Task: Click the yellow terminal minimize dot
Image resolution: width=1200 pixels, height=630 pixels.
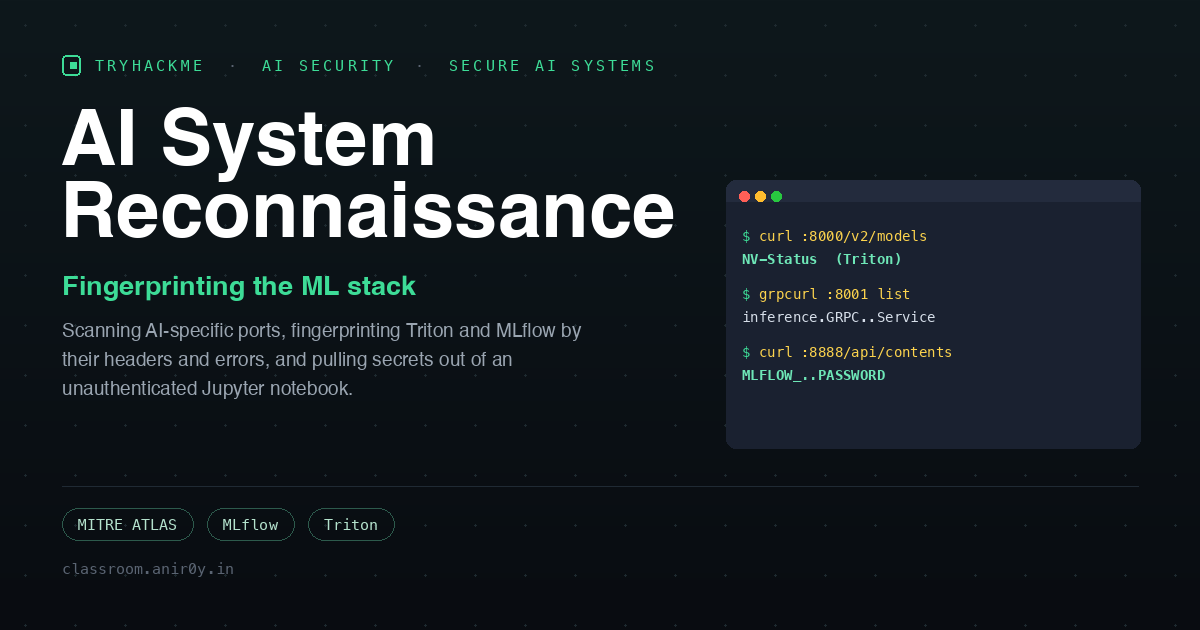Action: click(x=760, y=196)
